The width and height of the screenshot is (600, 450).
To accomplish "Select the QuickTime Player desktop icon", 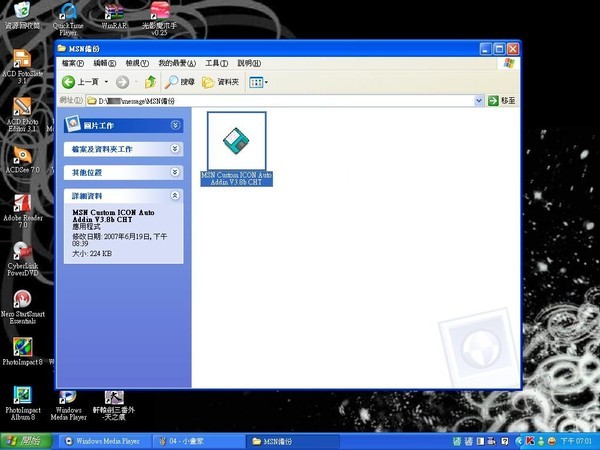I will [68, 18].
